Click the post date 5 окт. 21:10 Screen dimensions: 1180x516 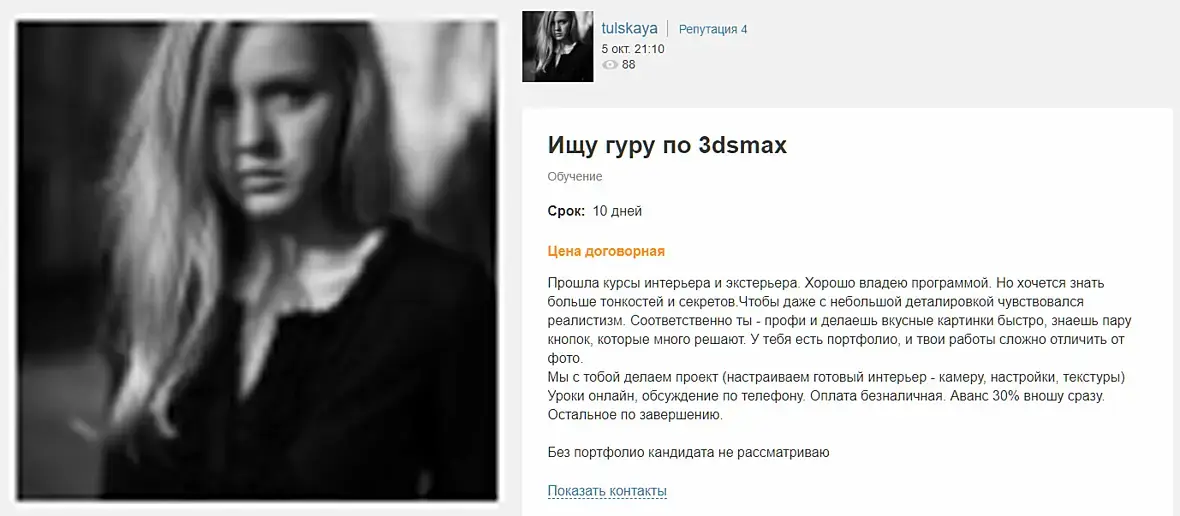(x=633, y=49)
